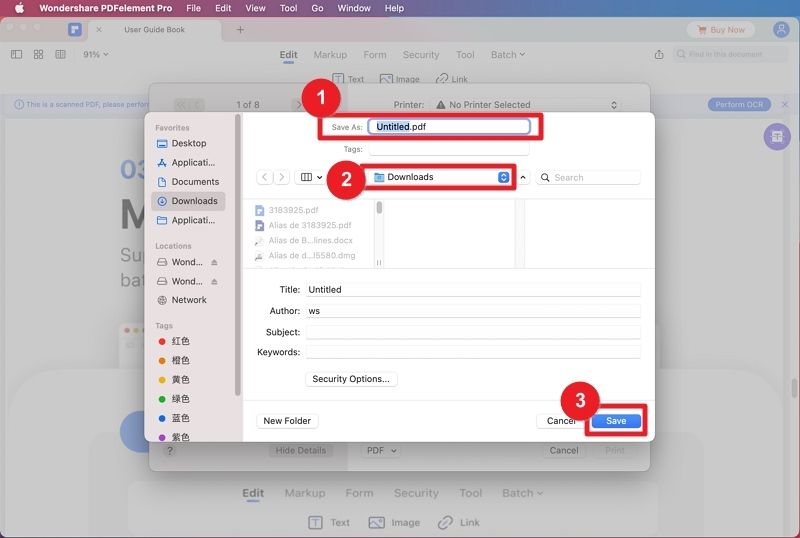Viewport: 800px width, 538px height.
Task: Switch to the Security tab at top
Action: [421, 55]
